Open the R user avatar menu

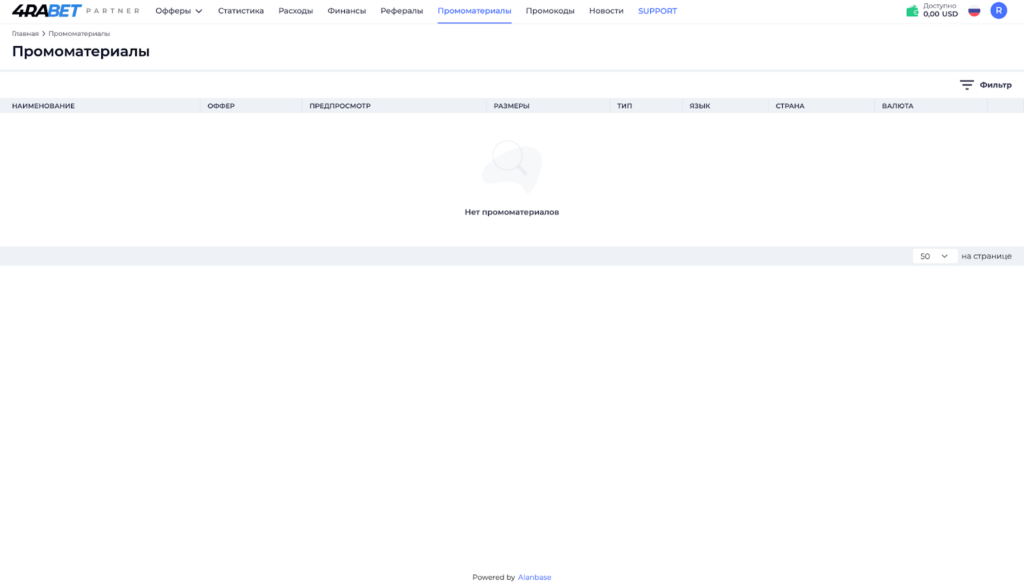(999, 10)
